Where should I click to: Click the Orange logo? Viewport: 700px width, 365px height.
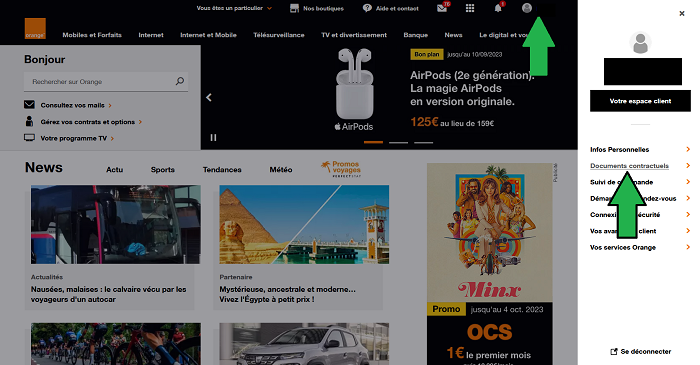tap(35, 29)
